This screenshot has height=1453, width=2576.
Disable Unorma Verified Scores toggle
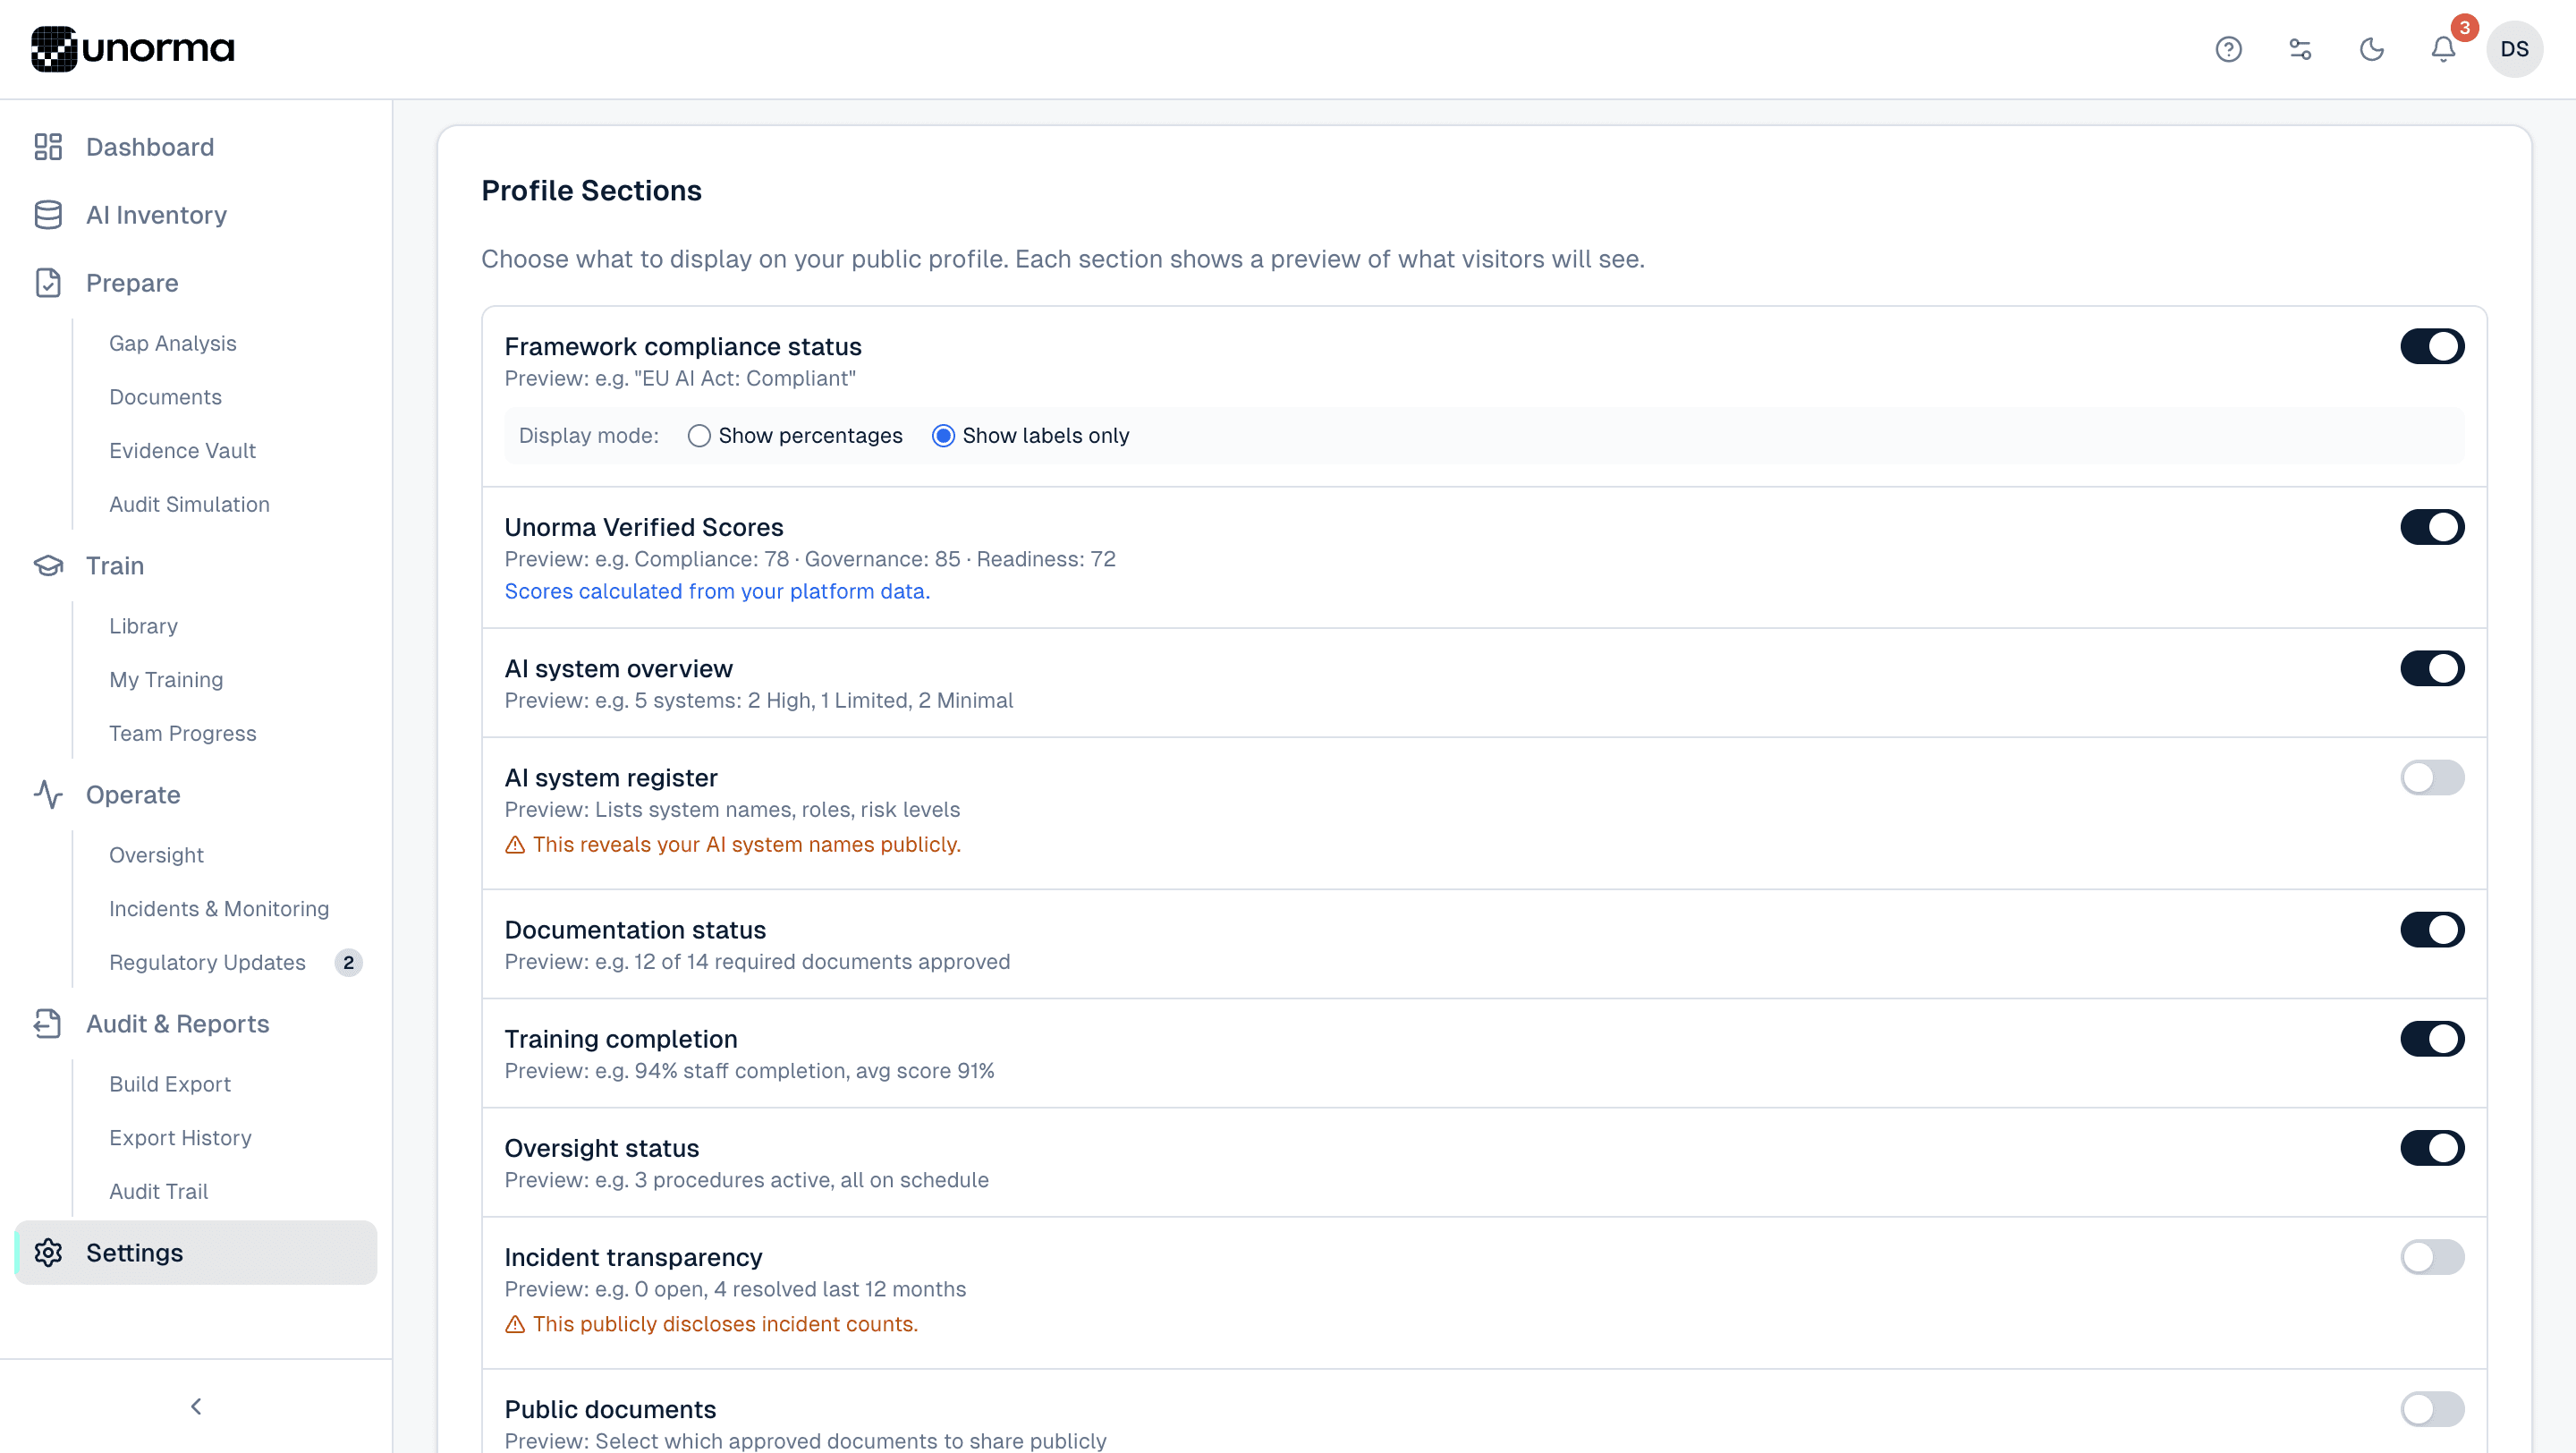(2432, 527)
